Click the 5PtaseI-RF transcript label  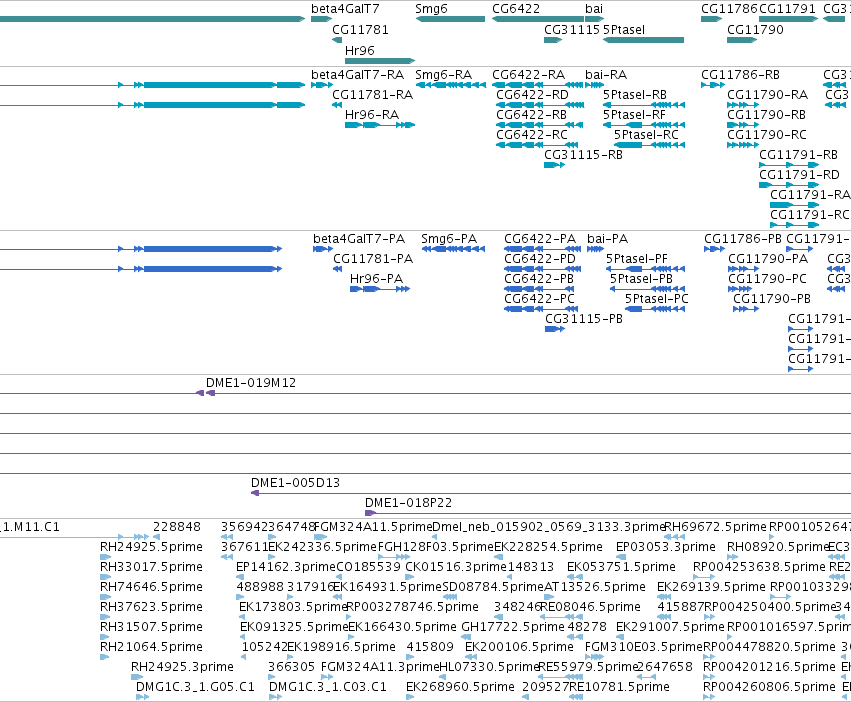coord(634,115)
